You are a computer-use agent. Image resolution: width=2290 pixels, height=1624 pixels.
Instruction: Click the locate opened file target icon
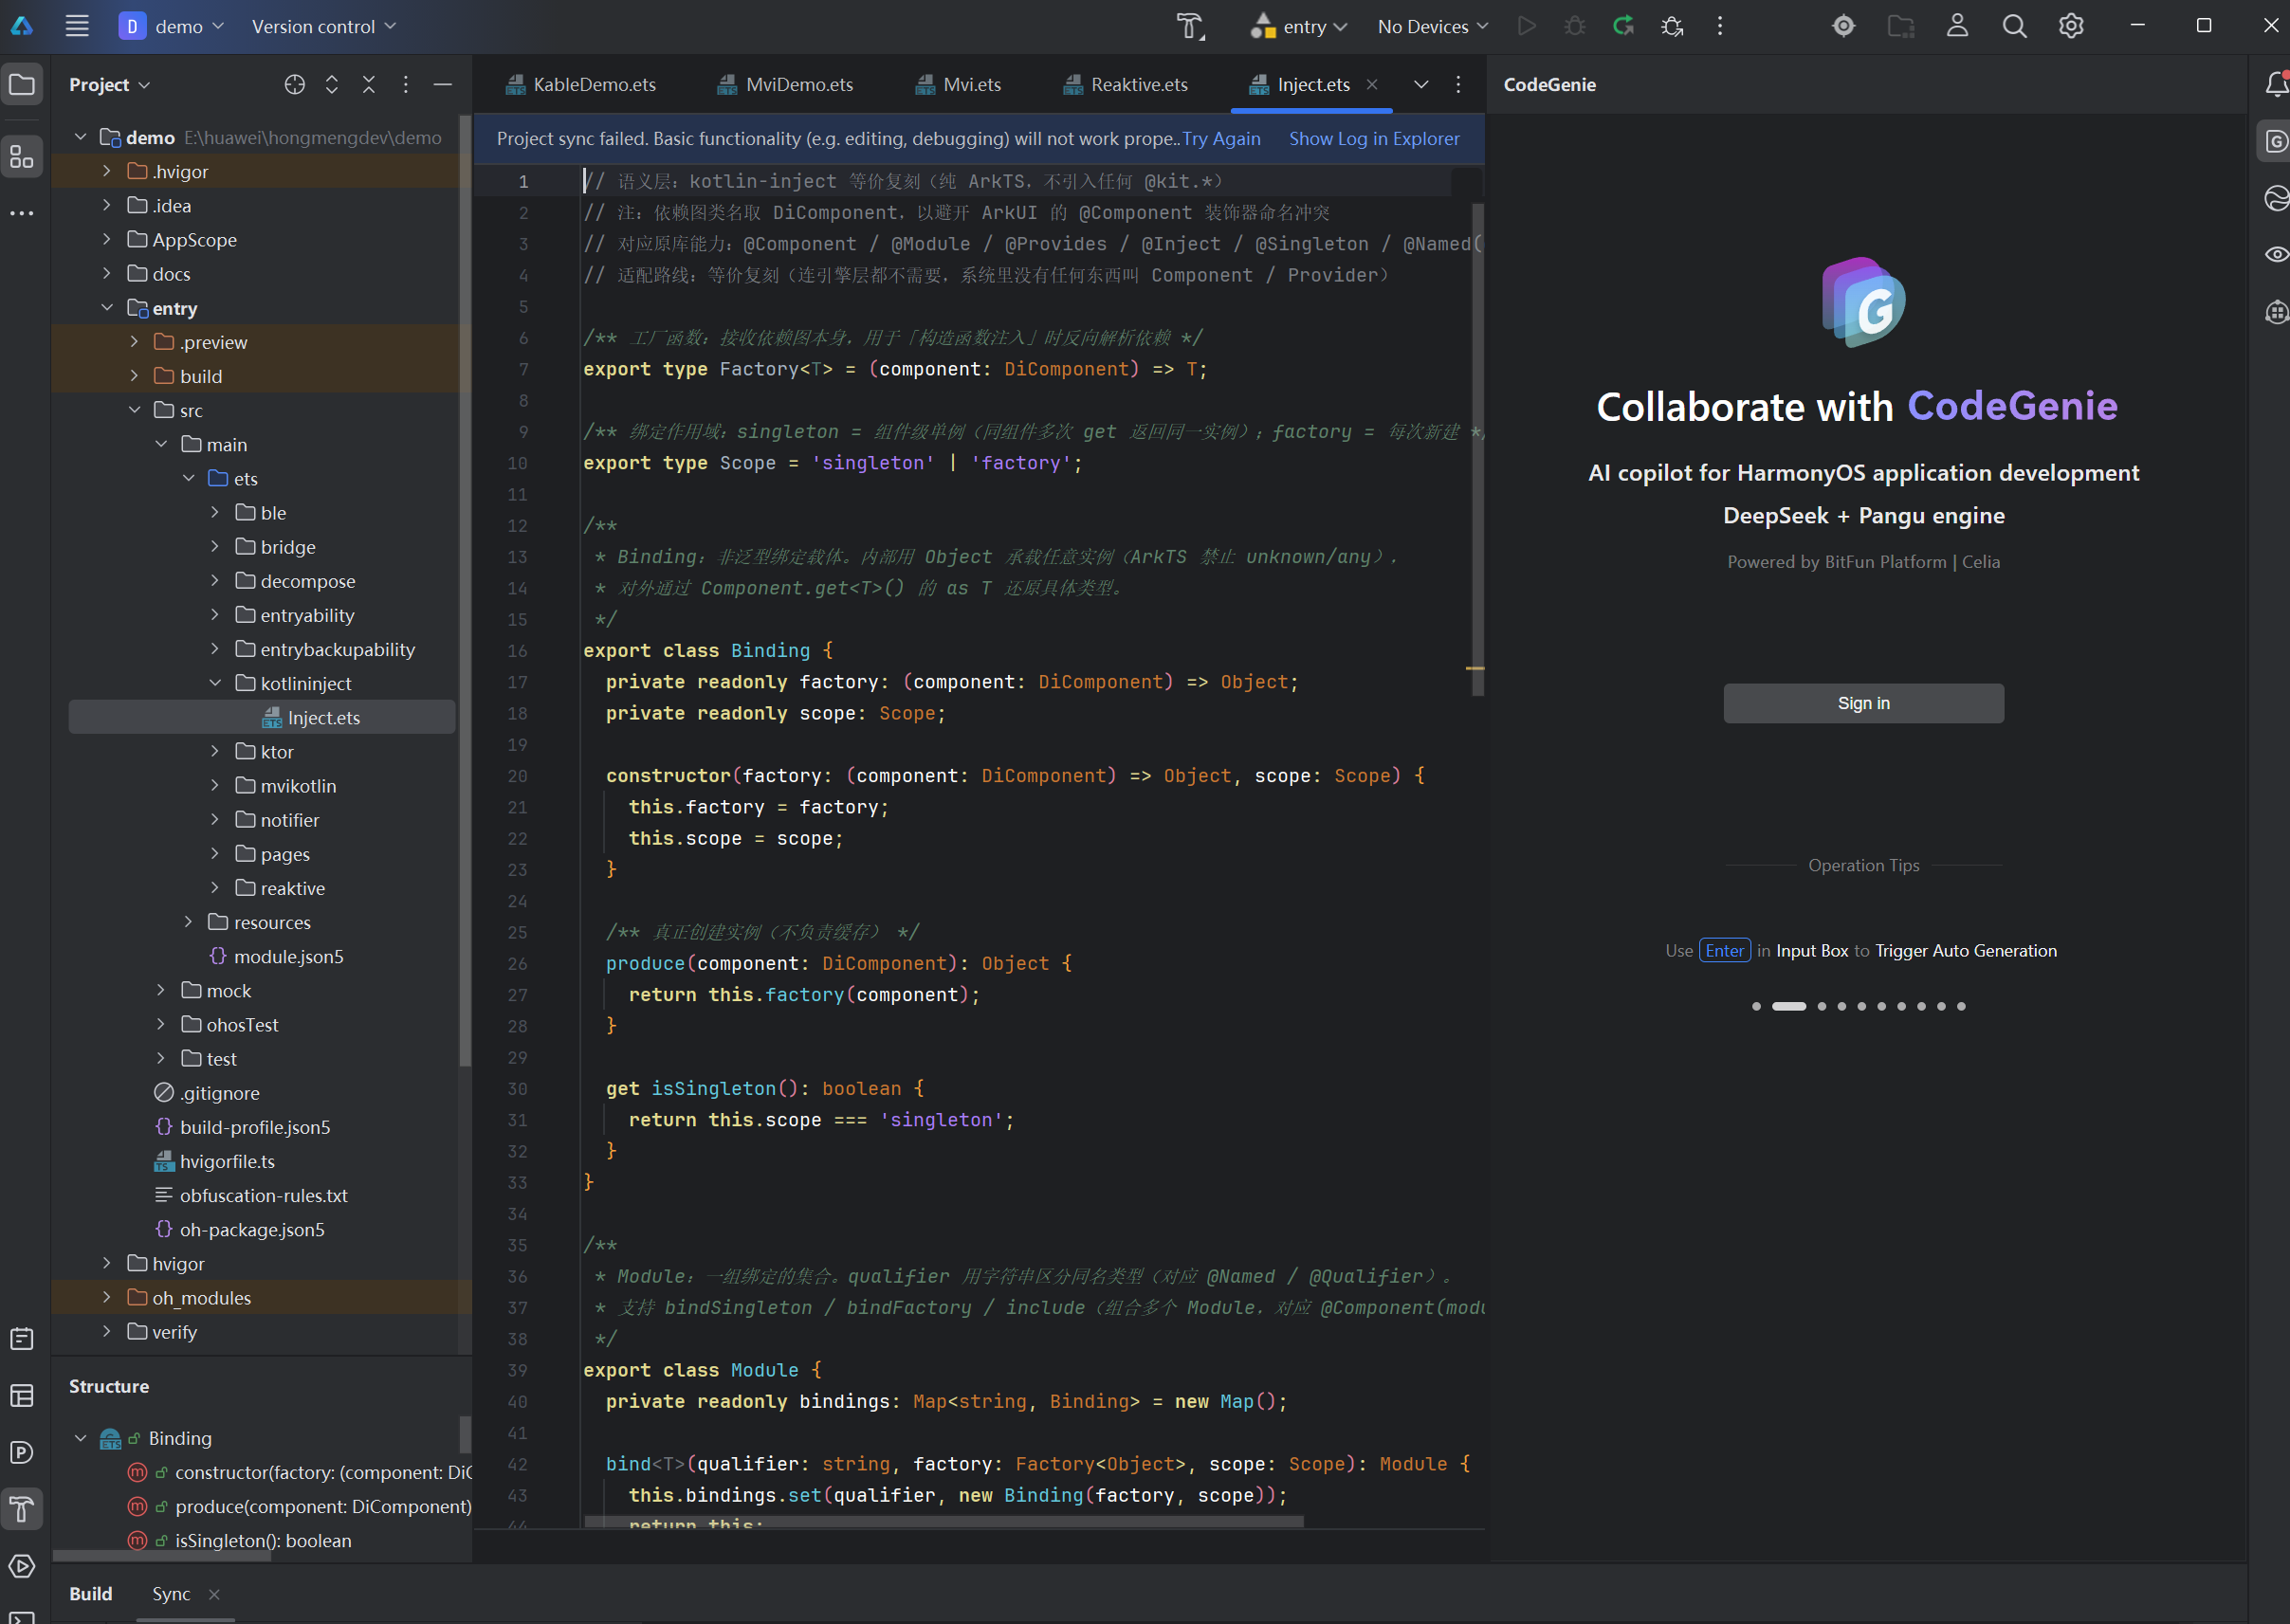(x=294, y=85)
